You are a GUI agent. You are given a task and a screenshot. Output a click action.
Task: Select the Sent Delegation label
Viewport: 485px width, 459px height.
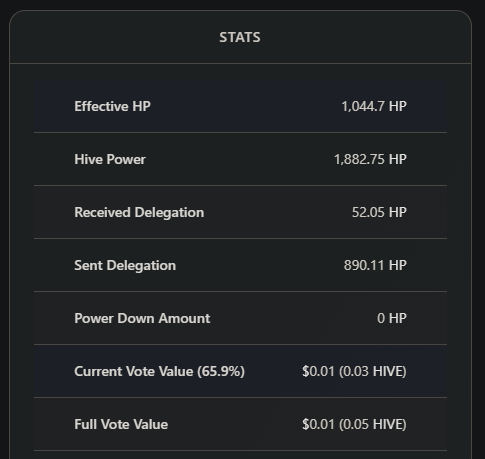pos(125,266)
